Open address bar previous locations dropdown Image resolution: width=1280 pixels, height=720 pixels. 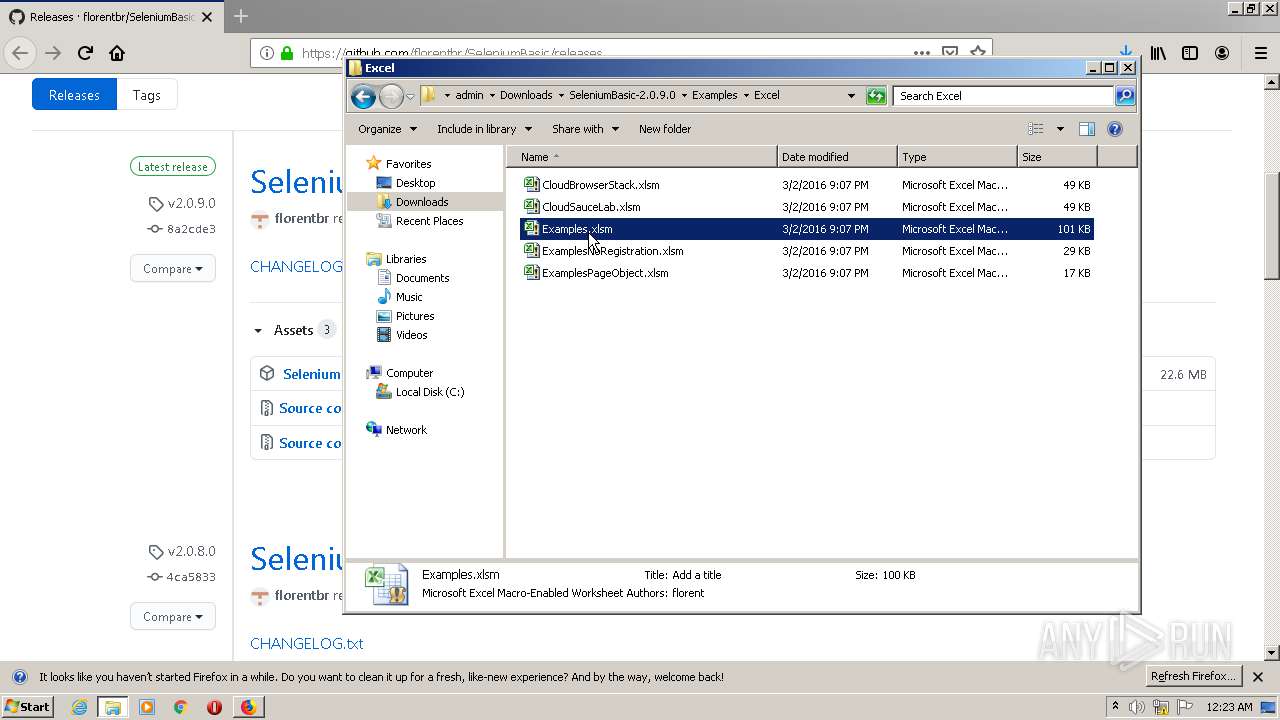851,96
